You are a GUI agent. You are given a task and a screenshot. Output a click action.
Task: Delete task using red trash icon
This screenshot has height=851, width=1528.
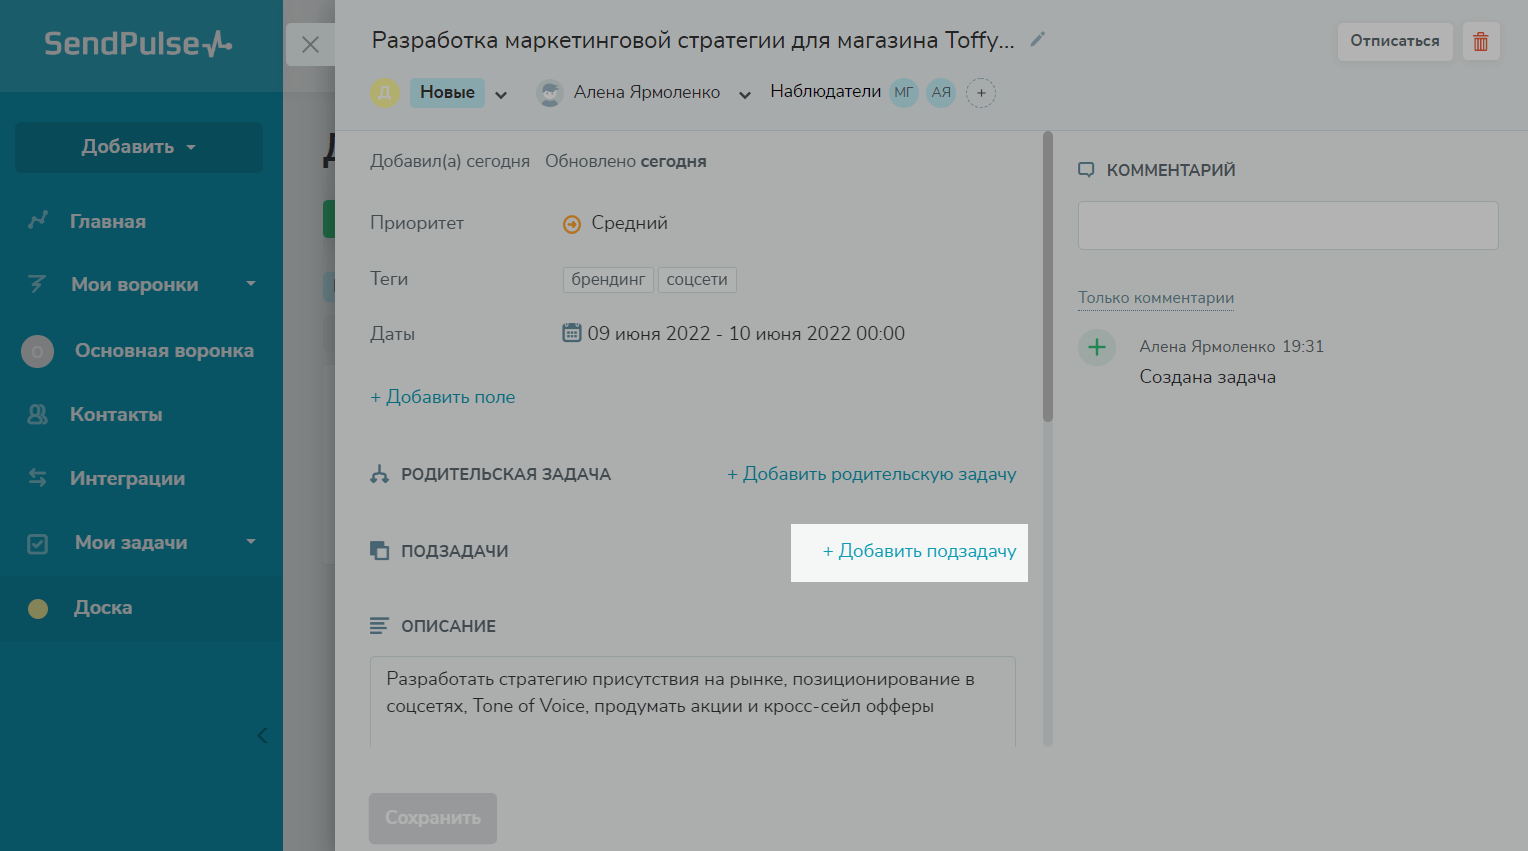(1481, 41)
